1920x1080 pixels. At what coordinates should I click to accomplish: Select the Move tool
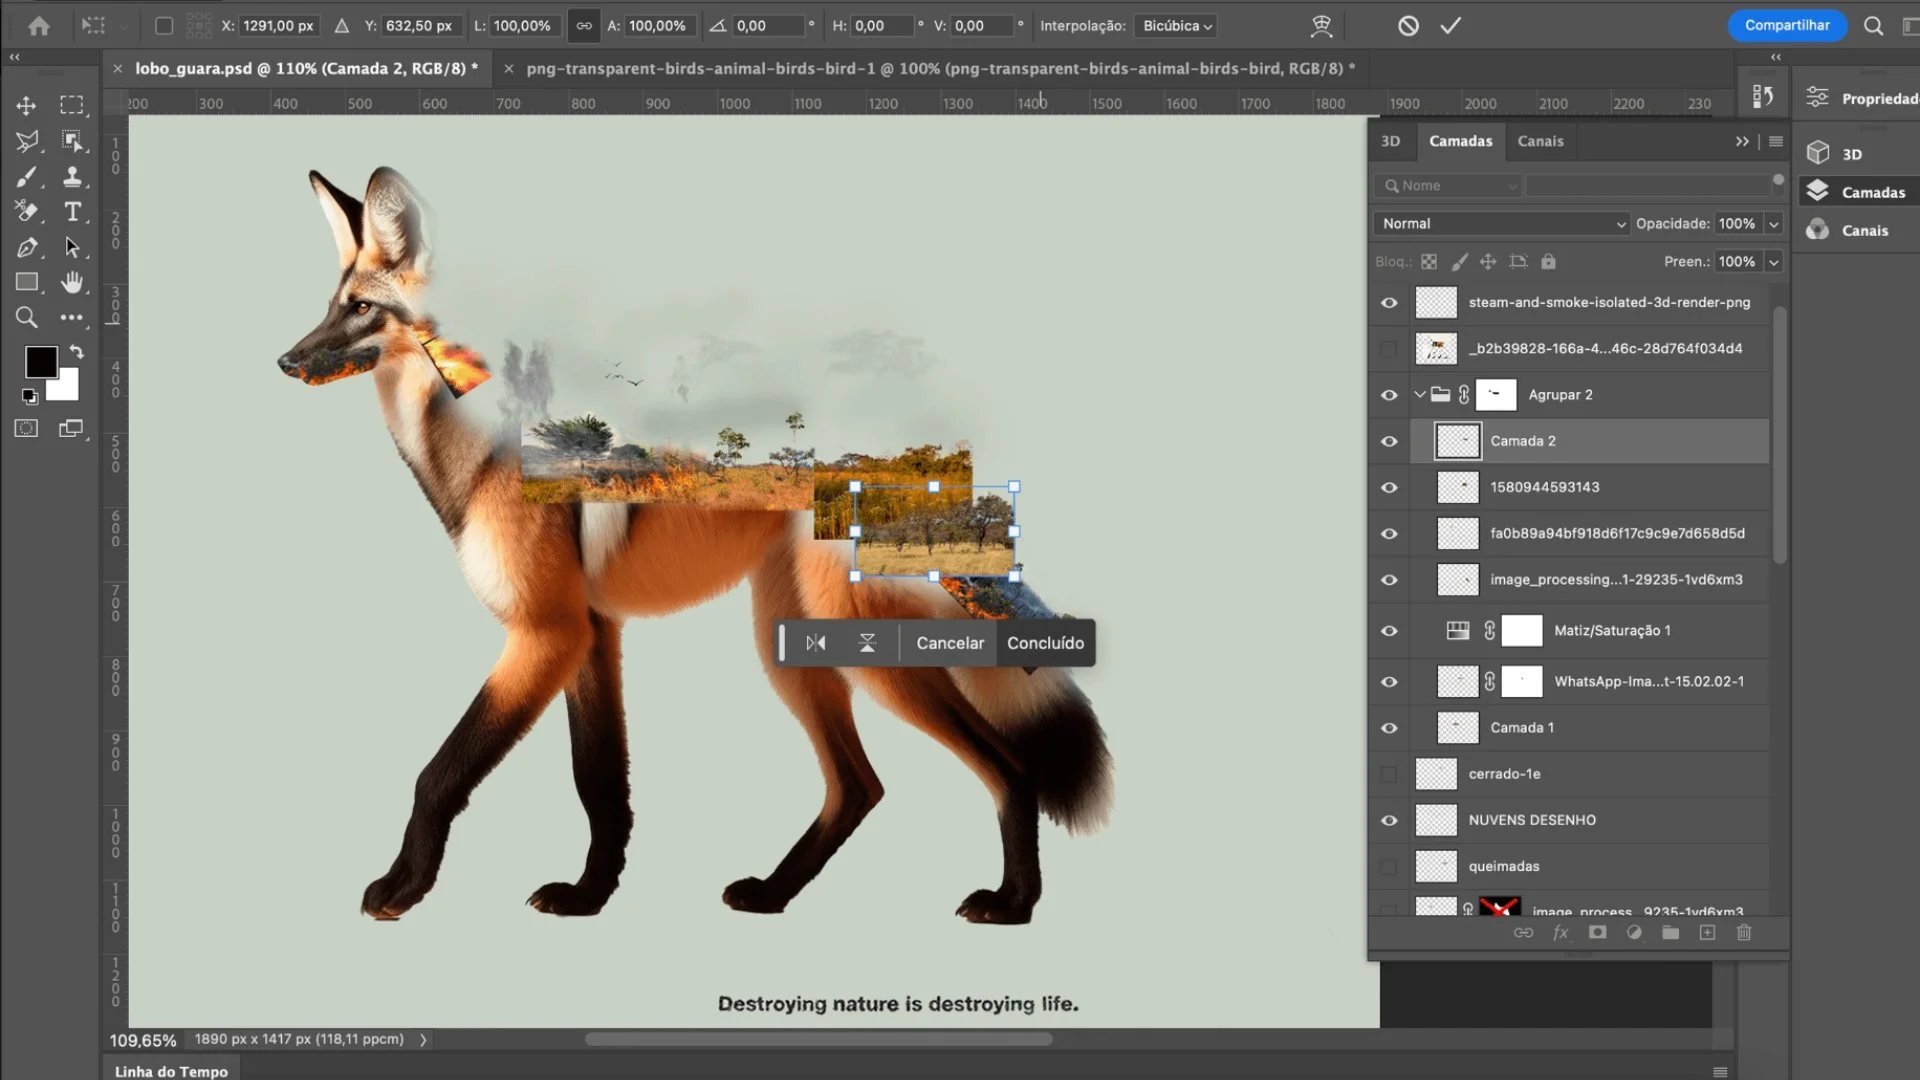[27, 105]
